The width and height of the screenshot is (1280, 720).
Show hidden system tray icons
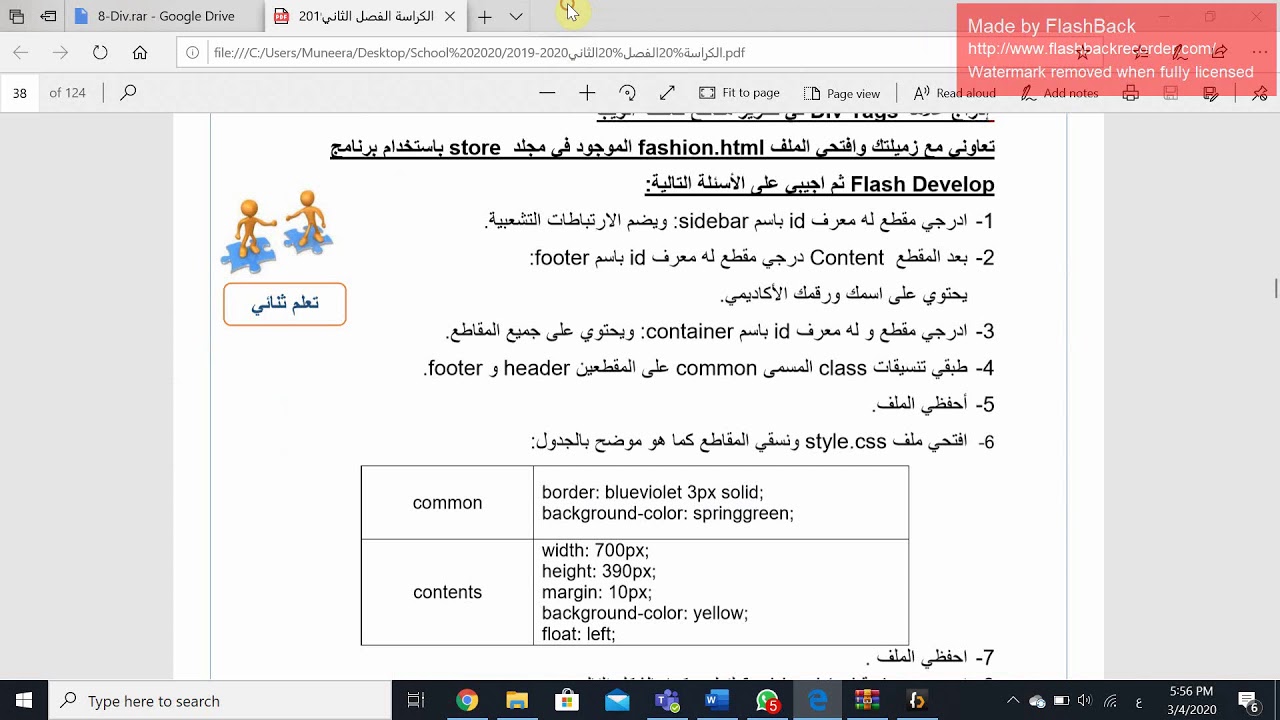coord(1013,701)
